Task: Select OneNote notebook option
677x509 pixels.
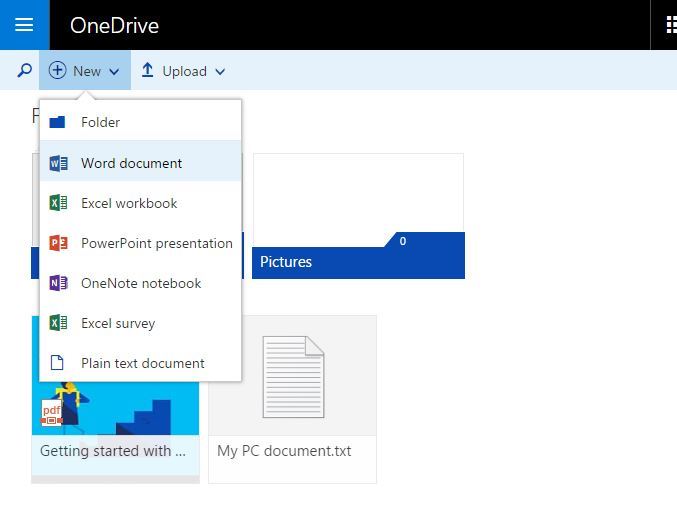Action: coord(140,283)
